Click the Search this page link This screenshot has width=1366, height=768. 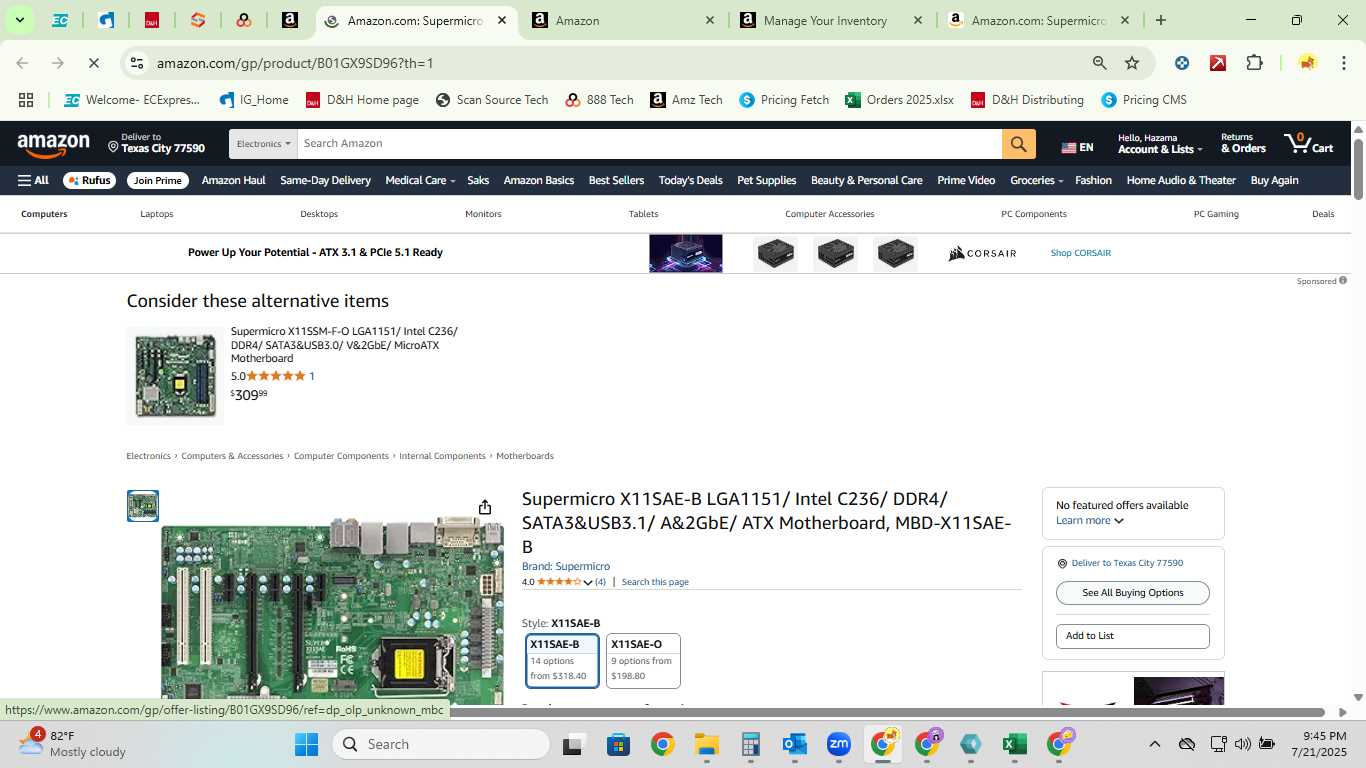(x=655, y=582)
